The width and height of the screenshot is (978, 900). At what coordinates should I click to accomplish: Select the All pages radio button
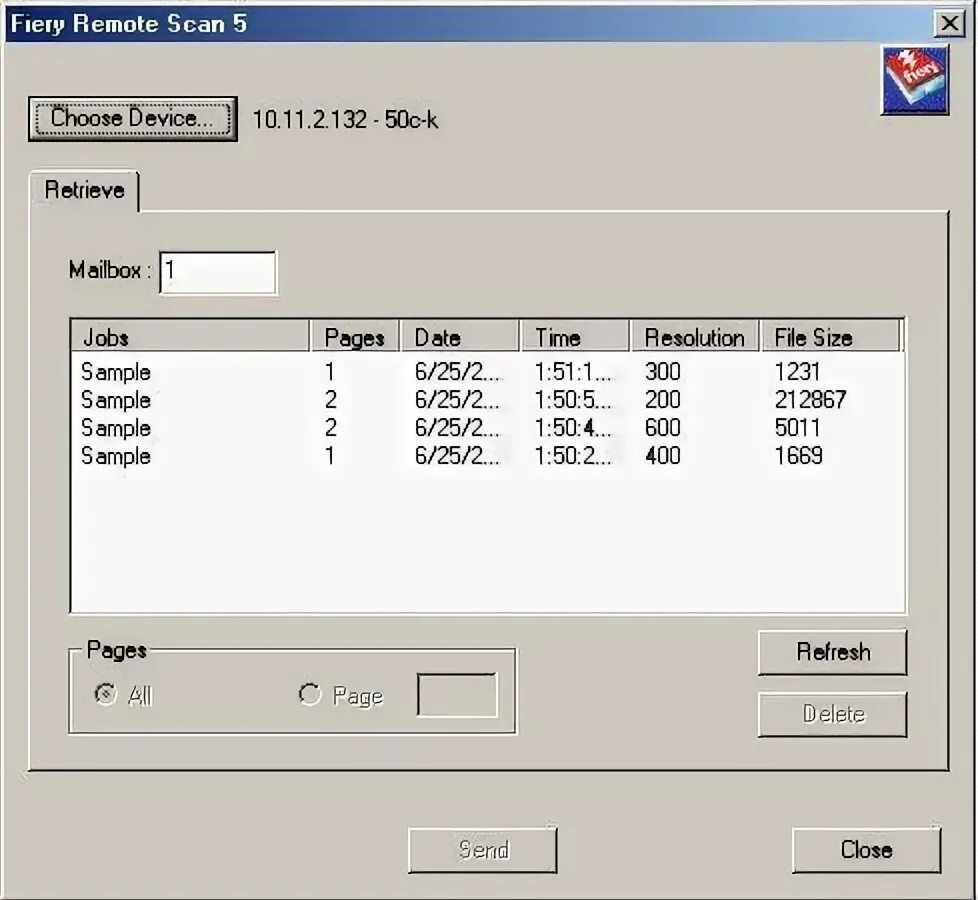105,694
